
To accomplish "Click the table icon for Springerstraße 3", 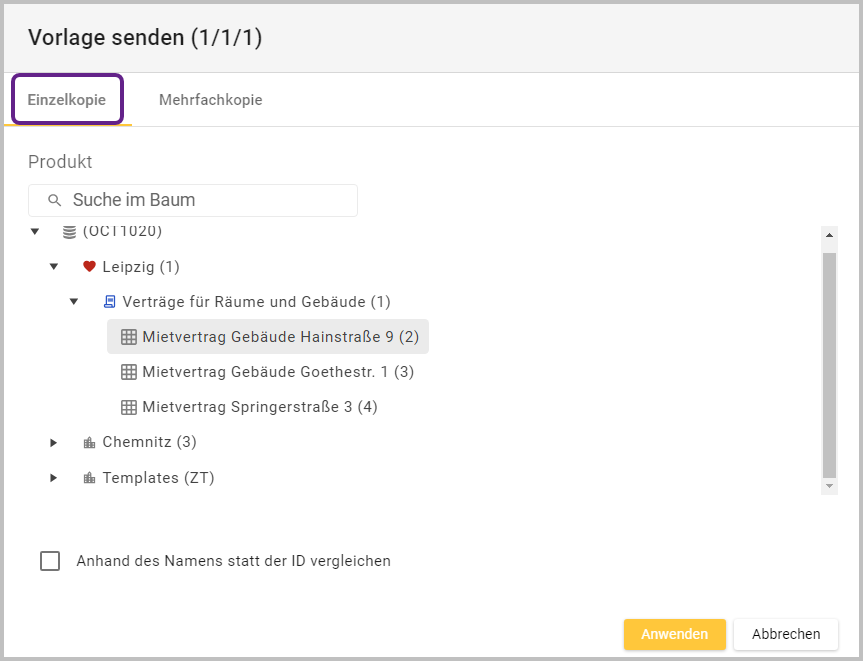I will click(x=128, y=407).
